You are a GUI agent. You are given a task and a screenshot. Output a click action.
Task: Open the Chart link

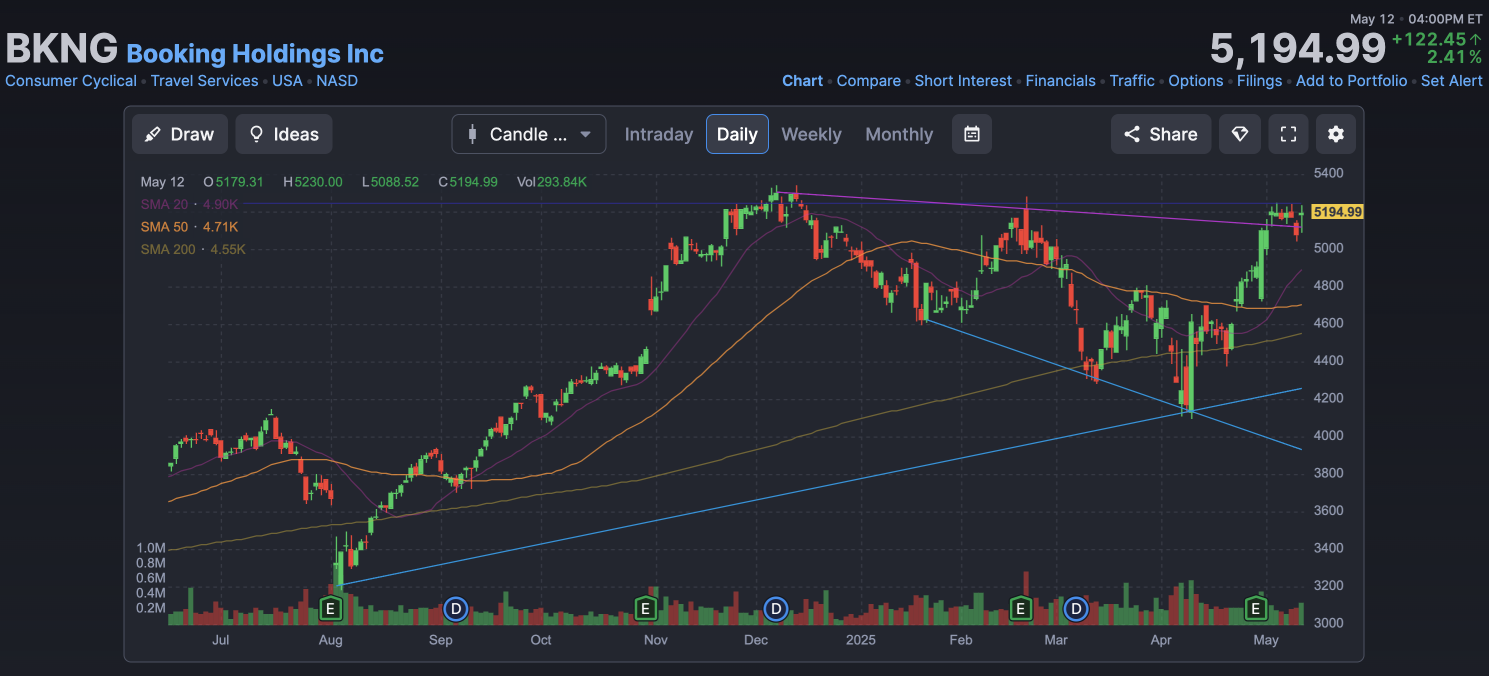(803, 81)
